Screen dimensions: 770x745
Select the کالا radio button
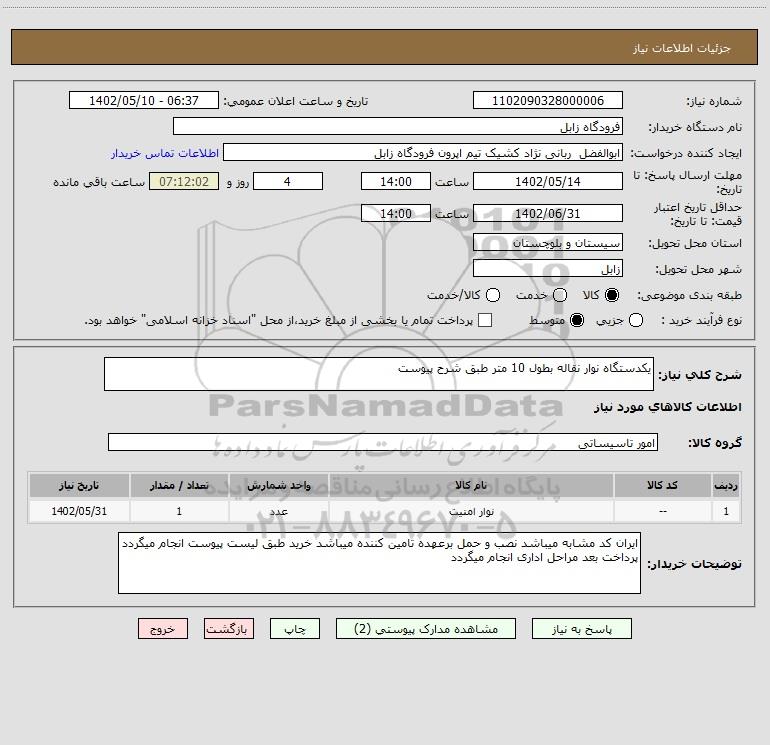click(x=612, y=295)
